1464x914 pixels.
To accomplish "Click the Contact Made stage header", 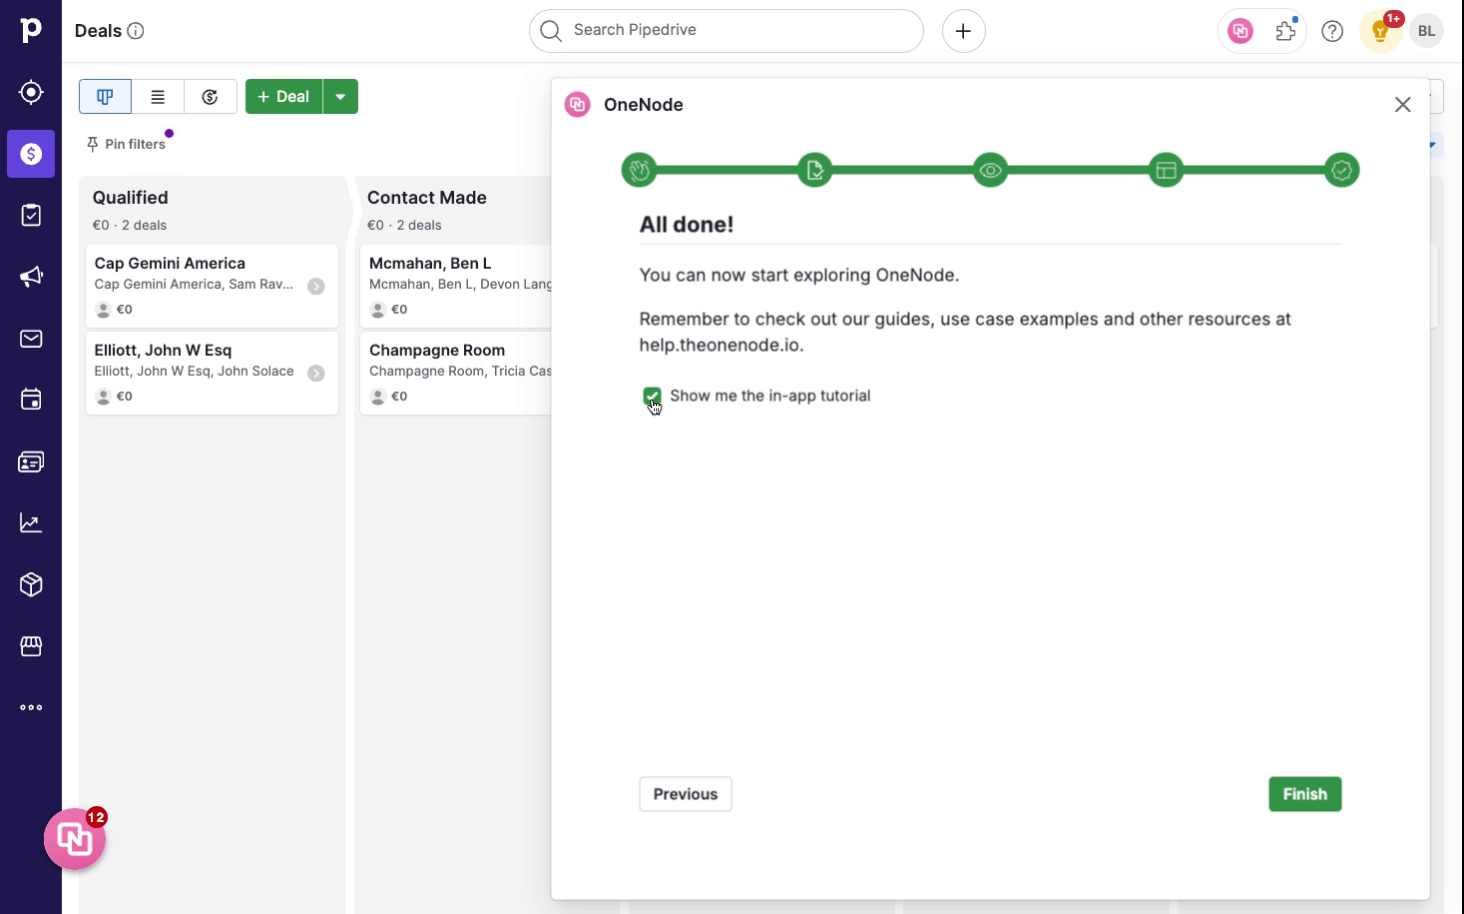I will (x=427, y=198).
